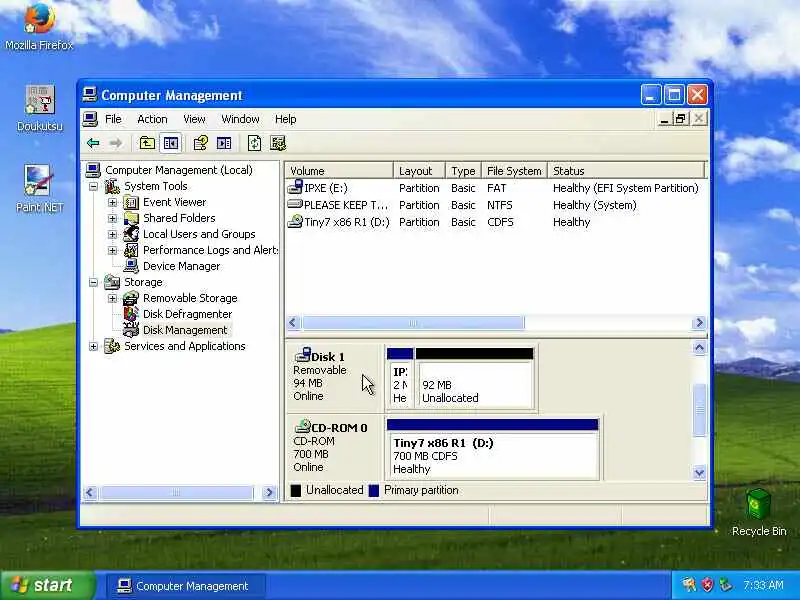Image resolution: width=800 pixels, height=600 pixels.
Task: Select Removable Storage in the tree
Action: click(x=190, y=298)
